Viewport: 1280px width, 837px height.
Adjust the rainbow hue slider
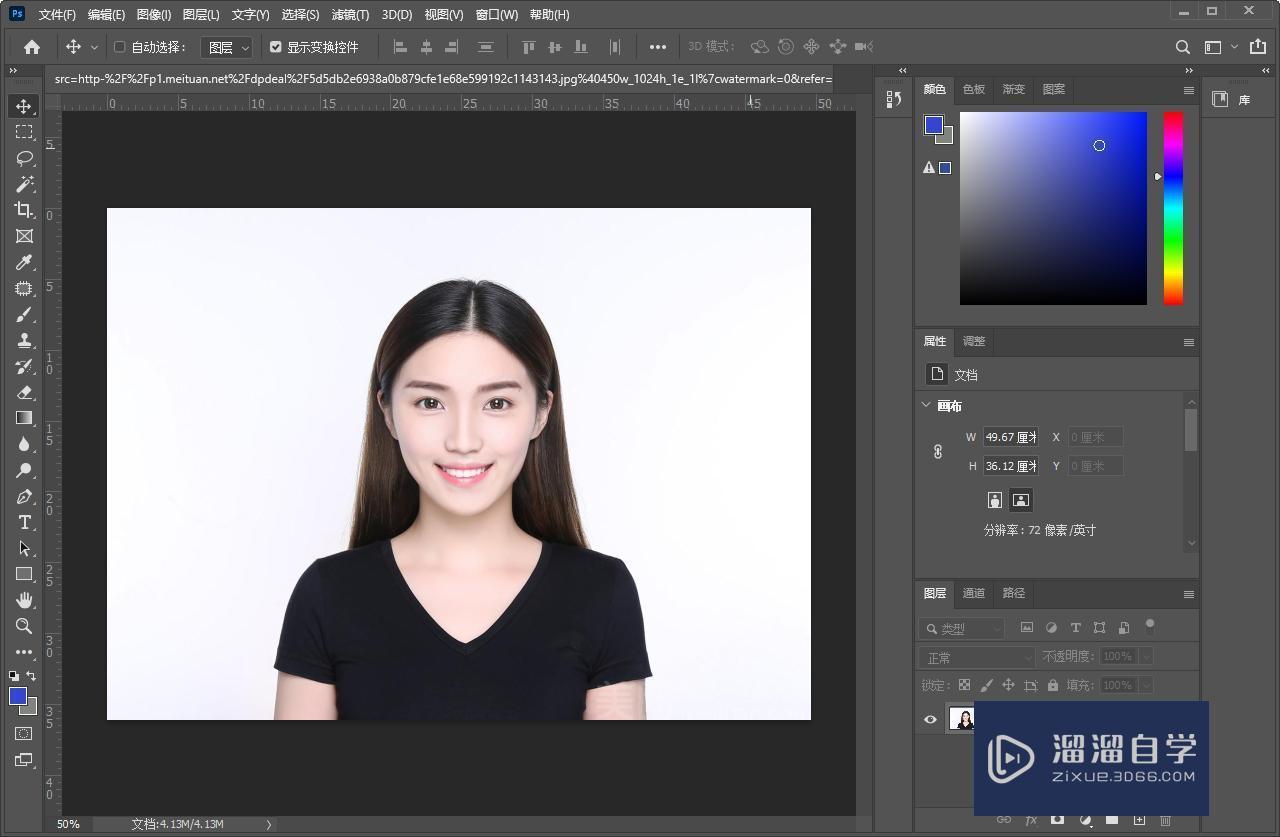click(x=1173, y=208)
